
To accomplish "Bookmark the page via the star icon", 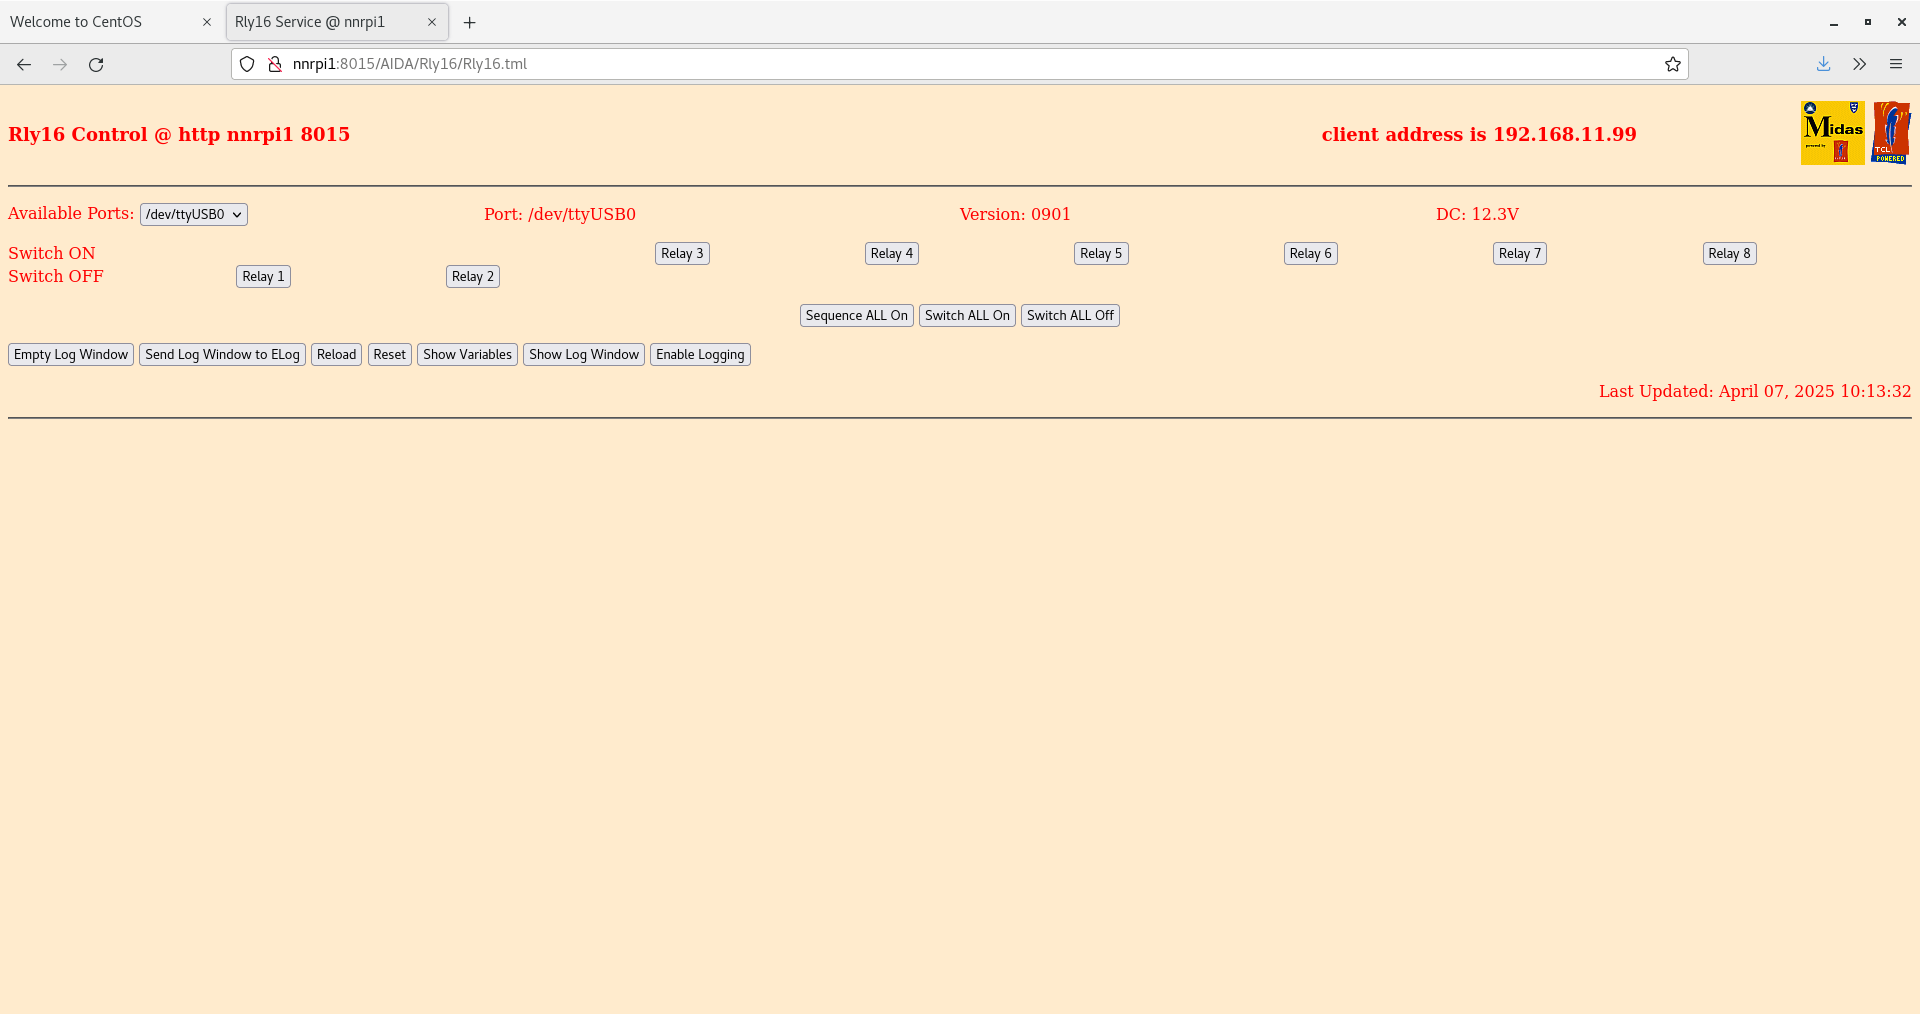I will pyautogui.click(x=1673, y=64).
